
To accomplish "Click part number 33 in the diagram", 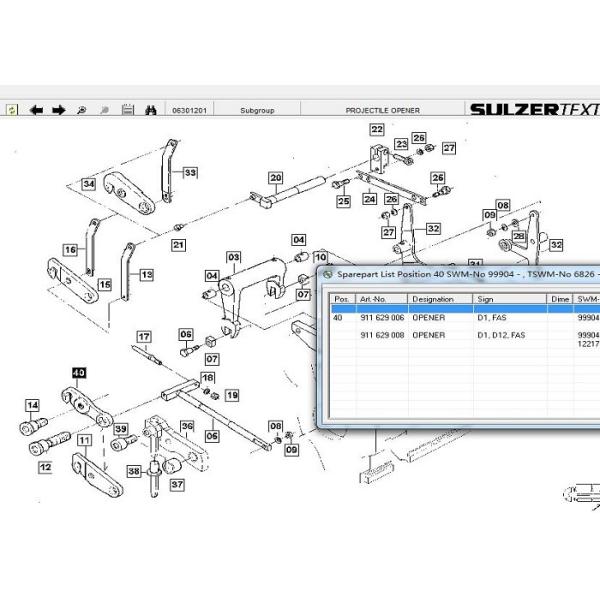I will 190,172.
